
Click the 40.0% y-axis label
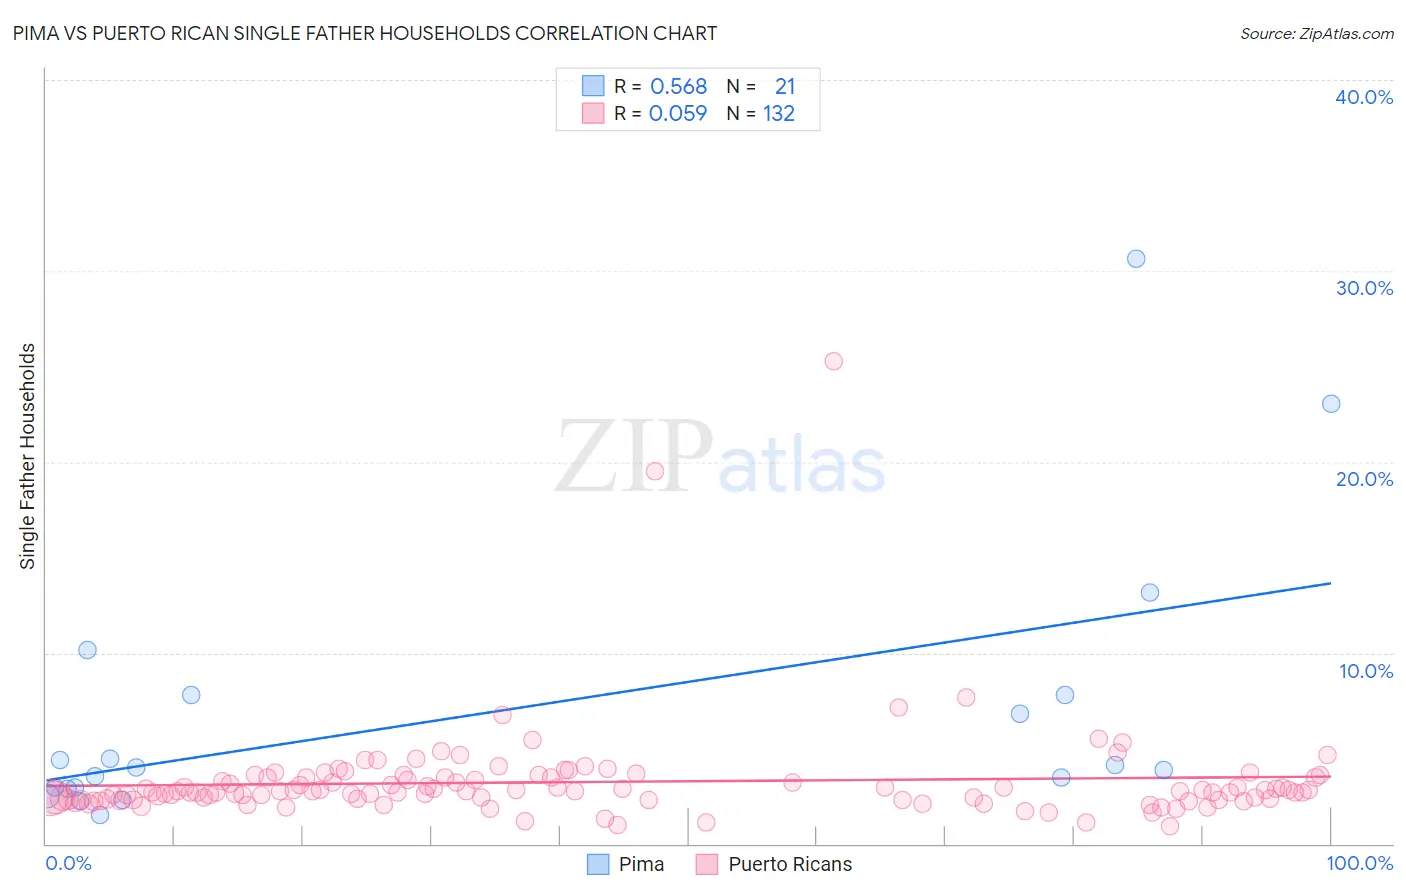point(1364,97)
